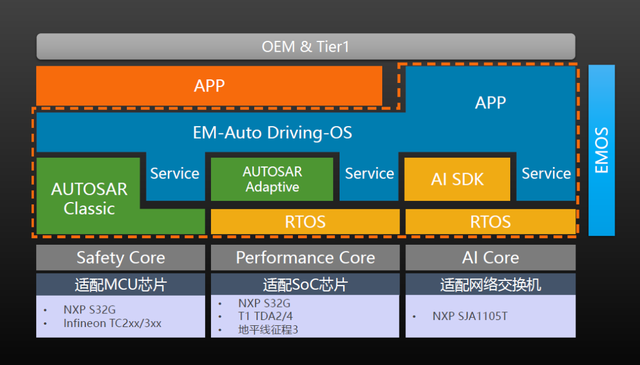640x365 pixels.
Task: Select the 适配SoC芯片 heading
Action: click(x=305, y=284)
